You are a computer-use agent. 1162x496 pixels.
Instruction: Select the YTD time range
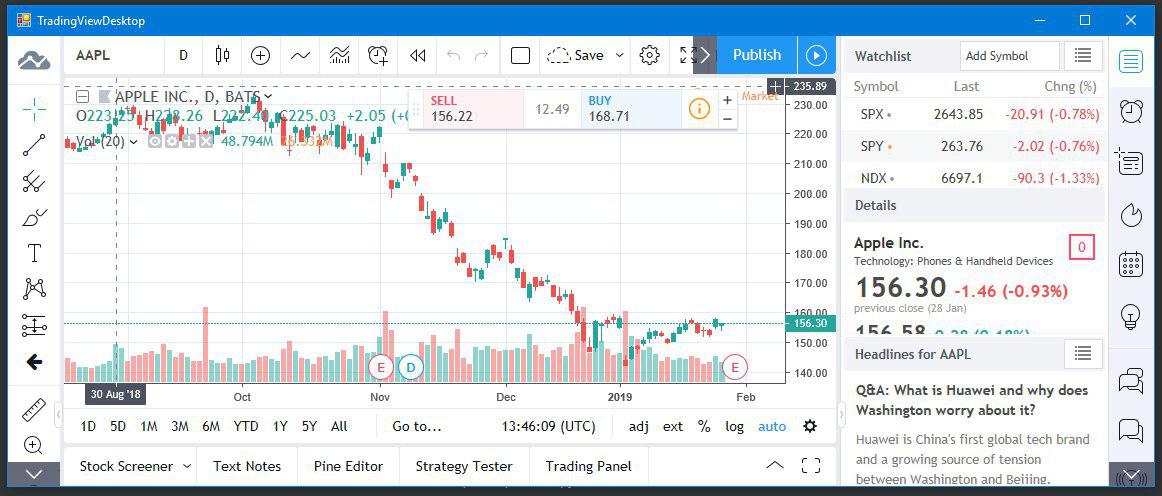(x=245, y=426)
